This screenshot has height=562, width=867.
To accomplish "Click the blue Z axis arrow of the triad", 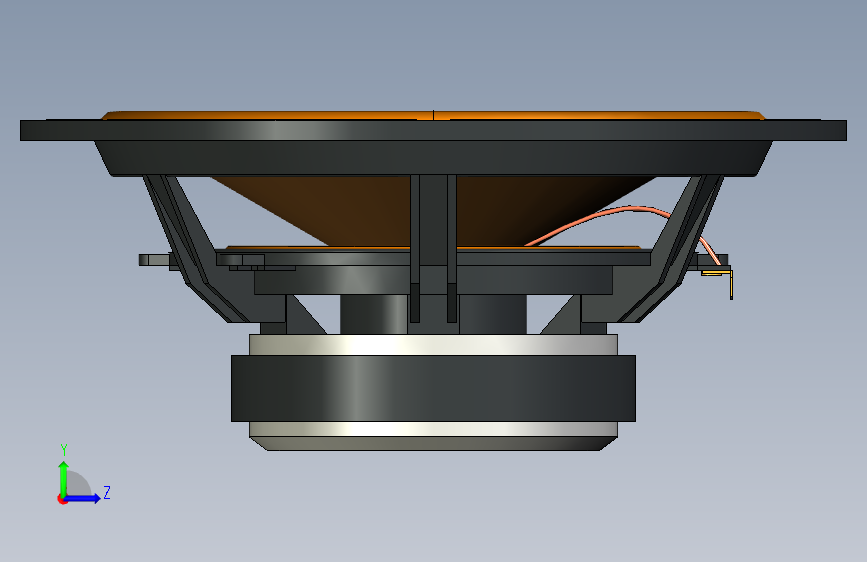I will 84,498.
